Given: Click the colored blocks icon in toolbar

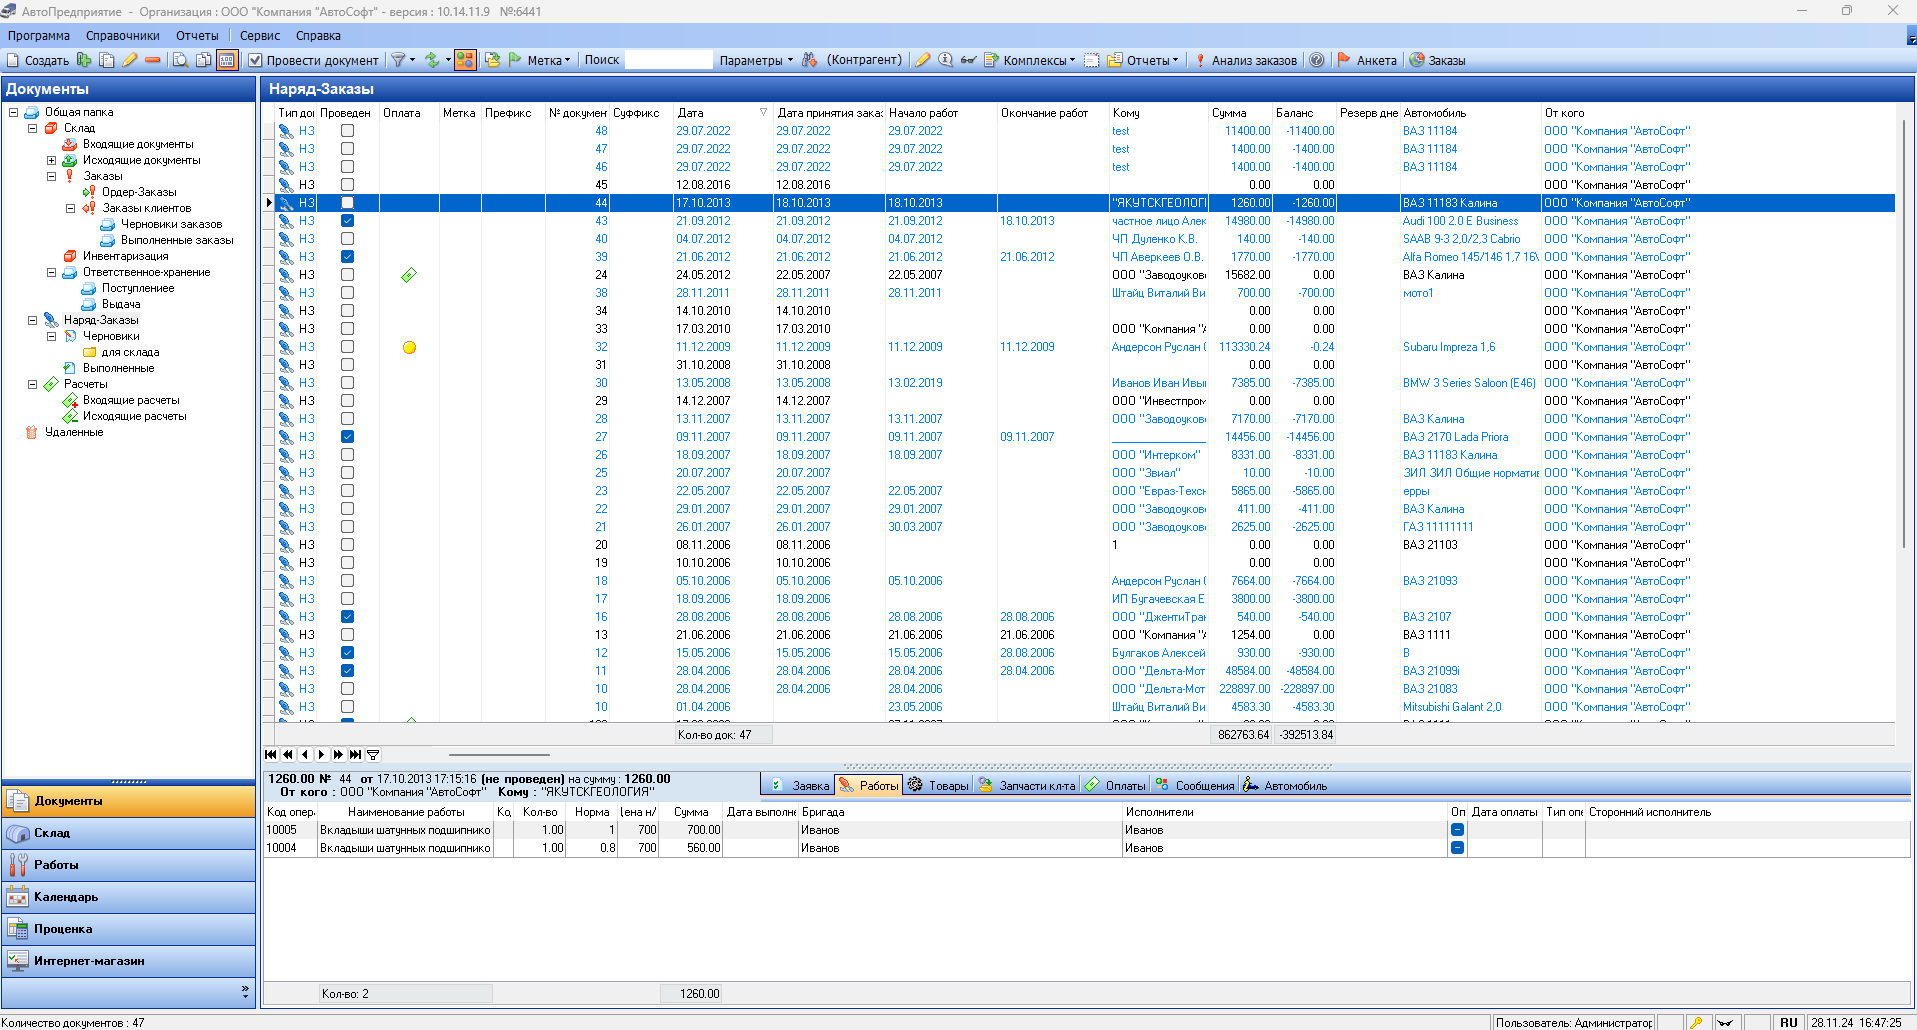Looking at the screenshot, I should coord(465,60).
